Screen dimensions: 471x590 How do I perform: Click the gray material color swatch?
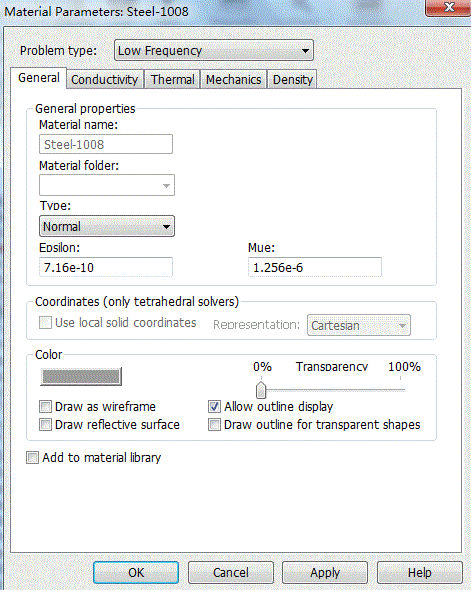point(81,377)
